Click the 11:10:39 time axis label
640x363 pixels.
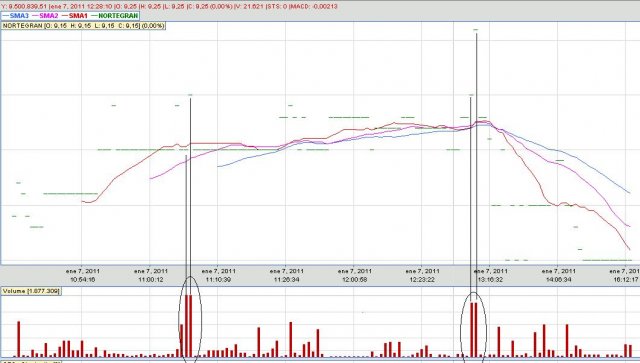click(219, 275)
